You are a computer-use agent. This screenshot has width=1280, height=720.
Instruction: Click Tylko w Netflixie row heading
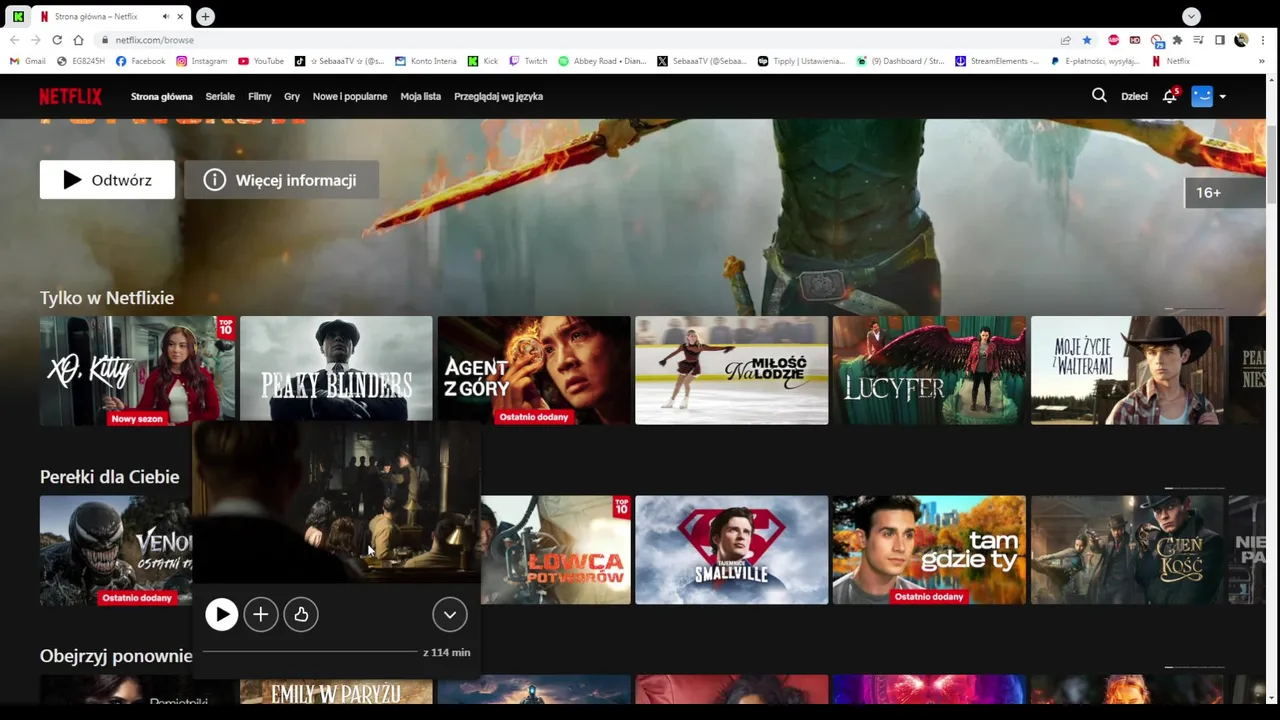[x=107, y=298]
